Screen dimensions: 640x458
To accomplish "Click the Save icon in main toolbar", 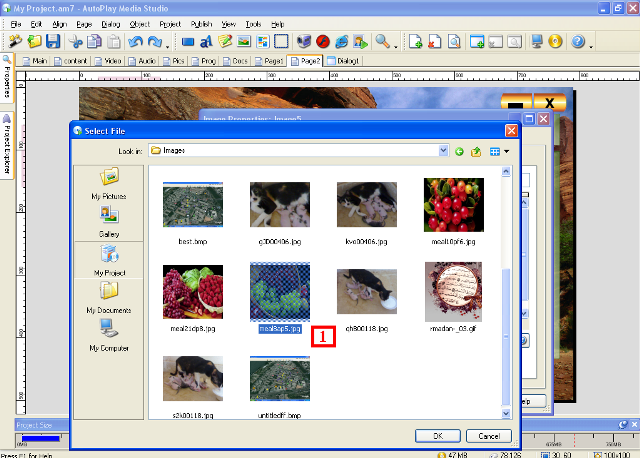I will pos(53,42).
